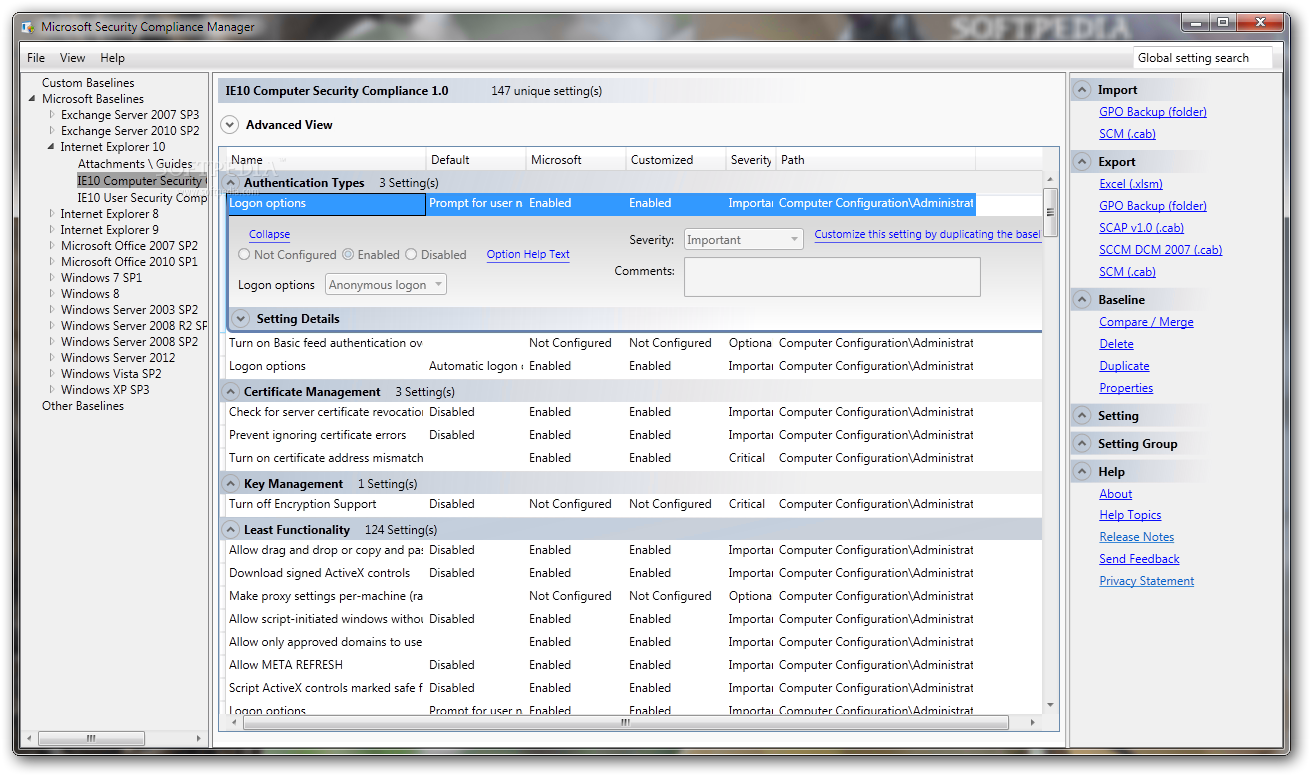Collapse the Certificate Management group
Screen dimensions: 1311x776
[x=231, y=392]
